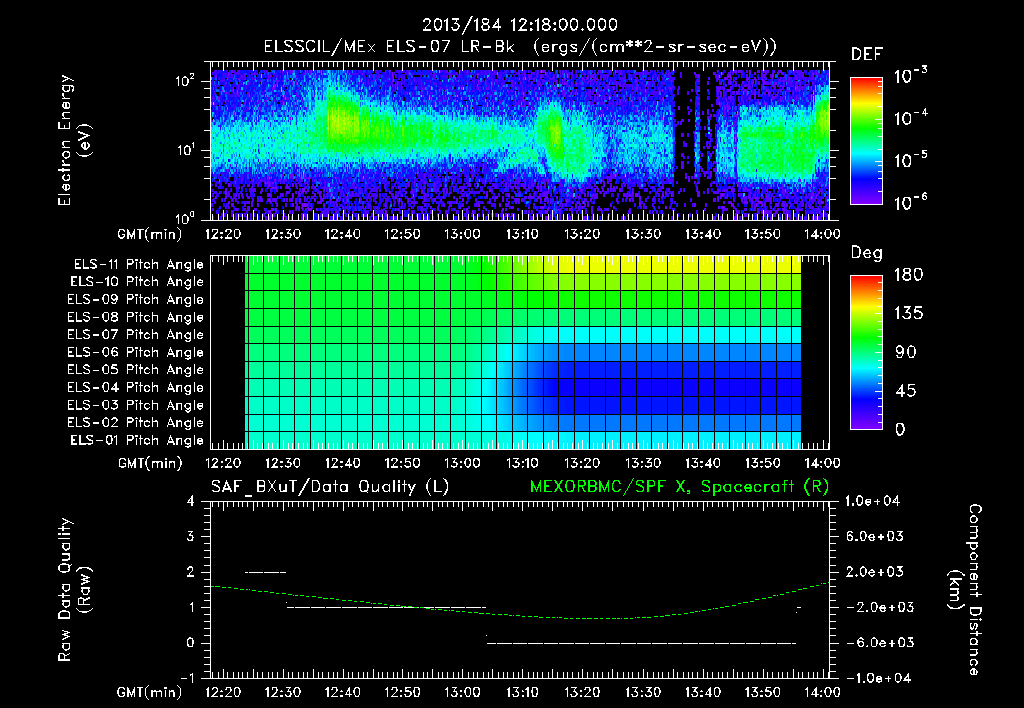Screen dimensions: 1024x708
Task: Select the ELS-06 Pitch Angle row label
Action: tap(136, 352)
